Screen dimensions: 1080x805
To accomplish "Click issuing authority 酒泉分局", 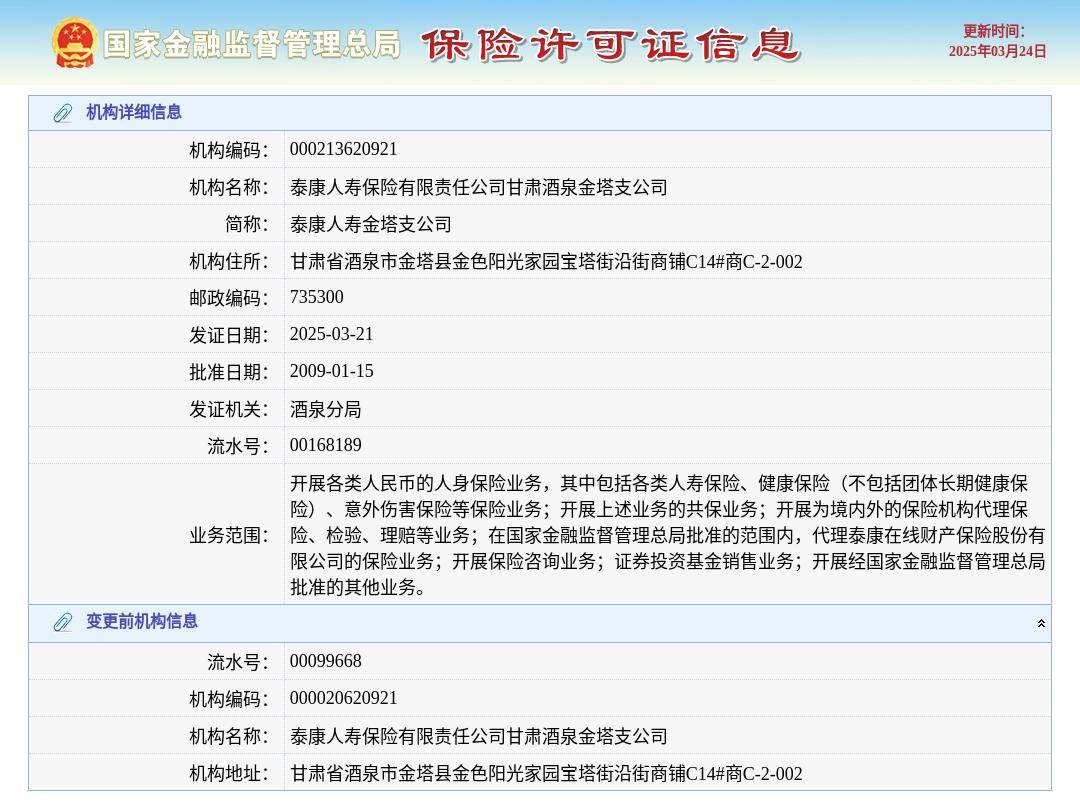I will [326, 409].
